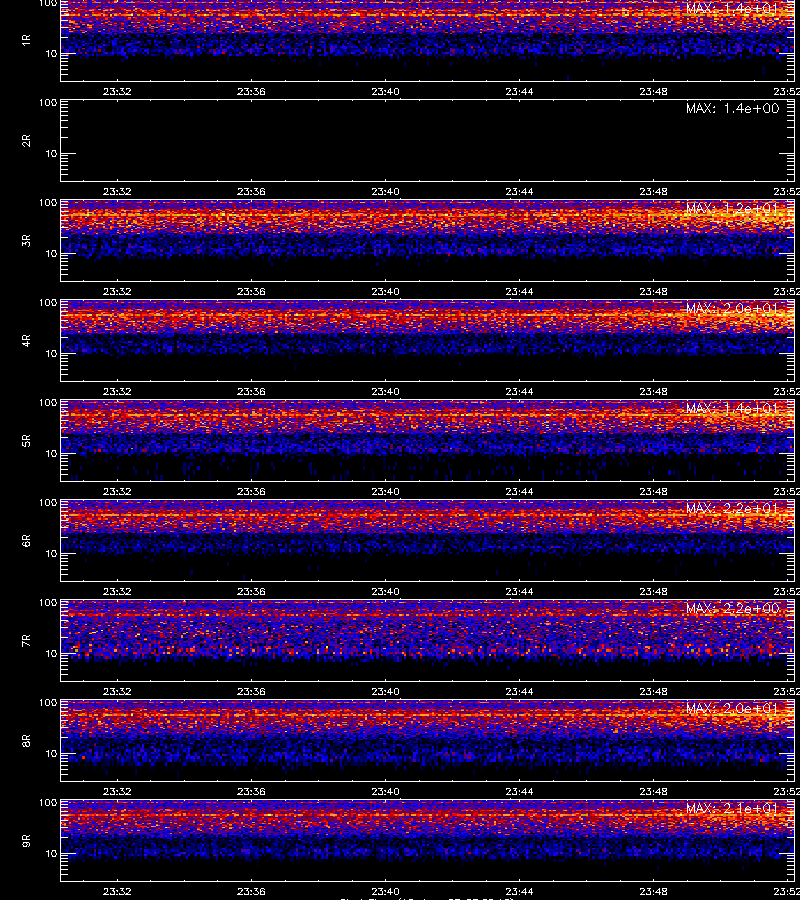800x900 pixels.
Task: Select the MAX: 2.0e+01 text in 4R panel
Action: pyautogui.click(x=732, y=308)
